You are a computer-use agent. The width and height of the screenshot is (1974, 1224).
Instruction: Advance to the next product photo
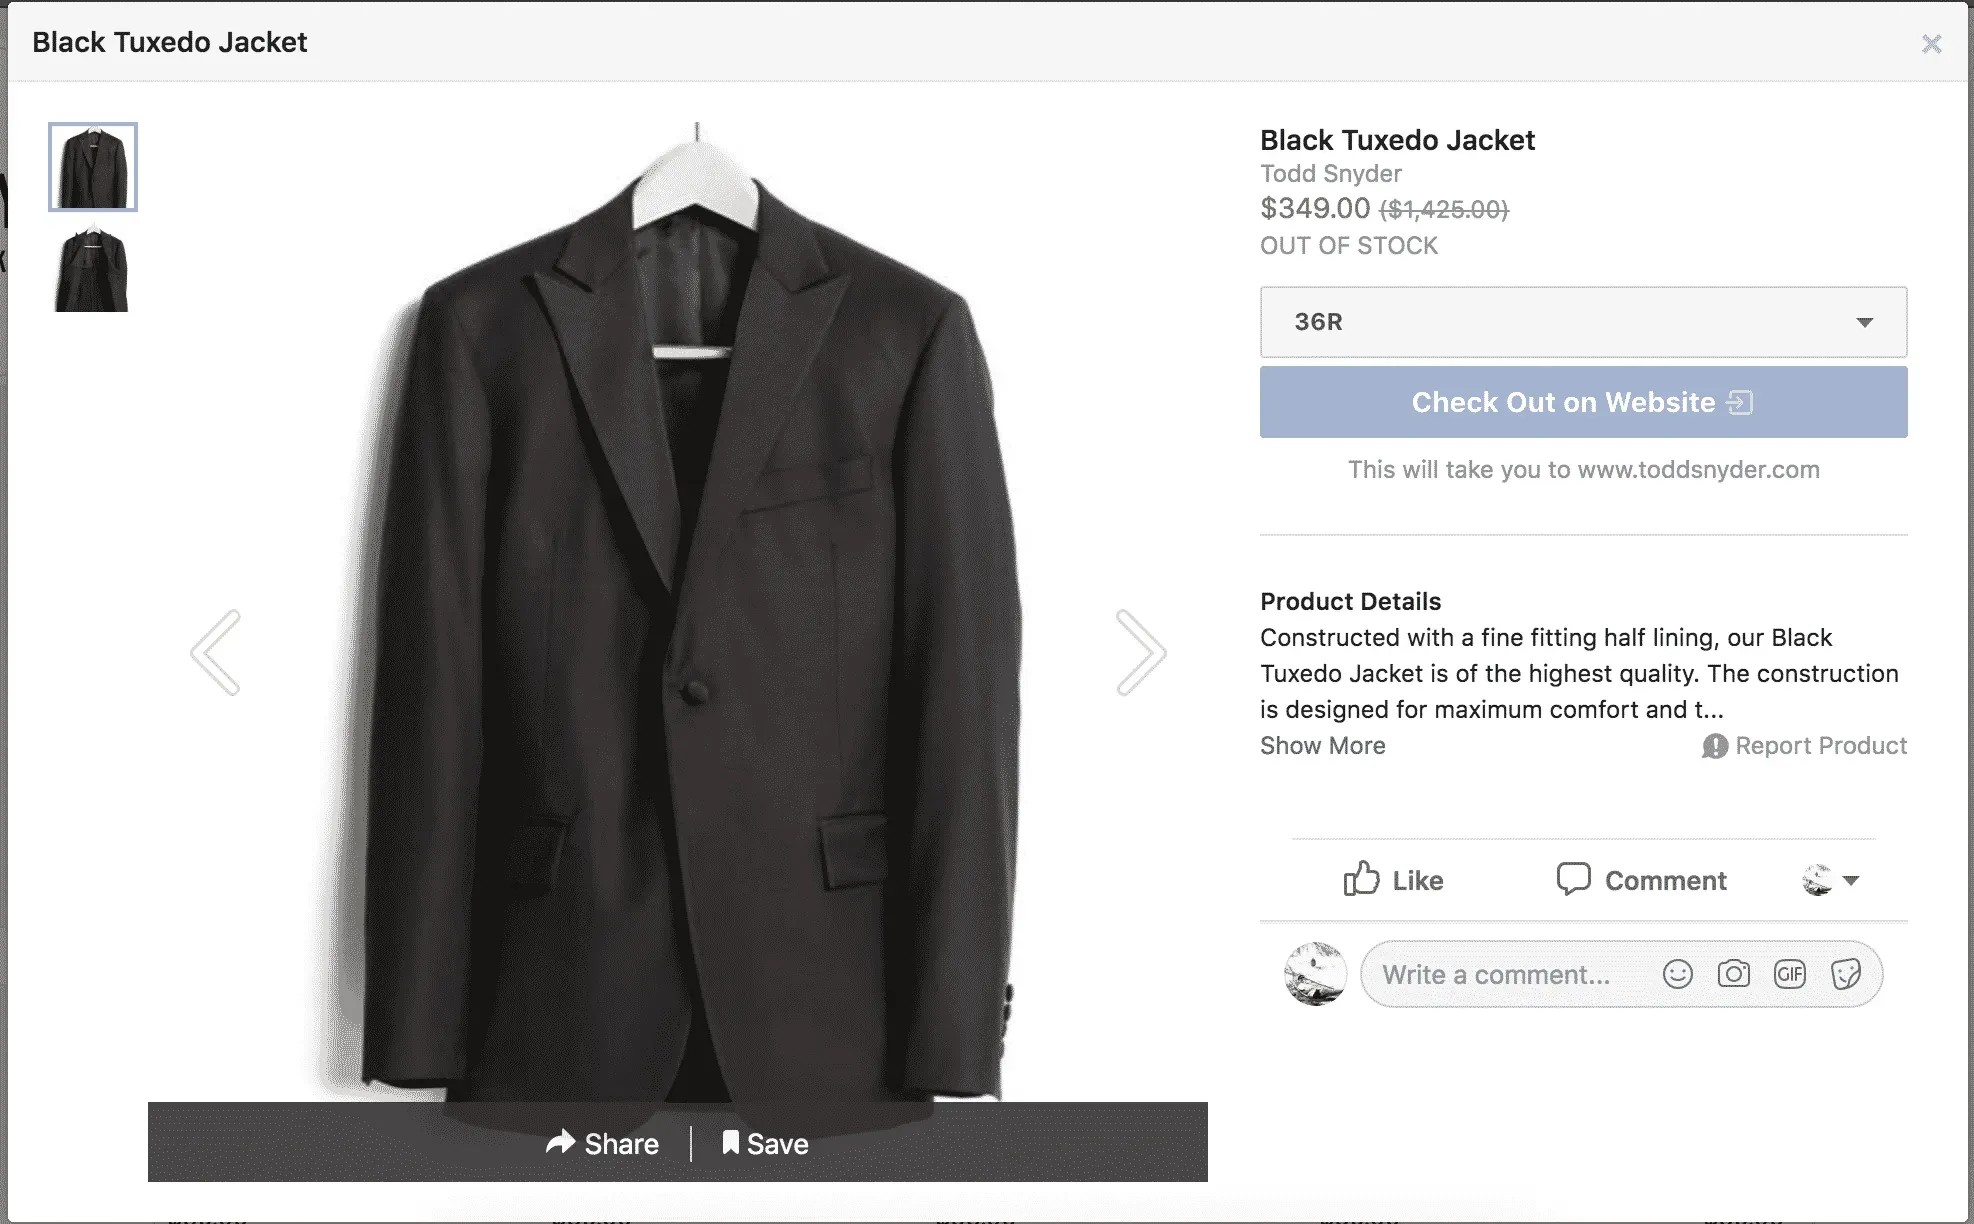1140,651
